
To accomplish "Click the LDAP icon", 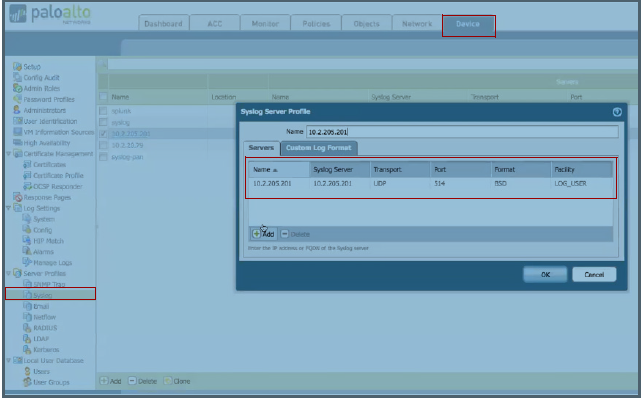I will coord(27,338).
